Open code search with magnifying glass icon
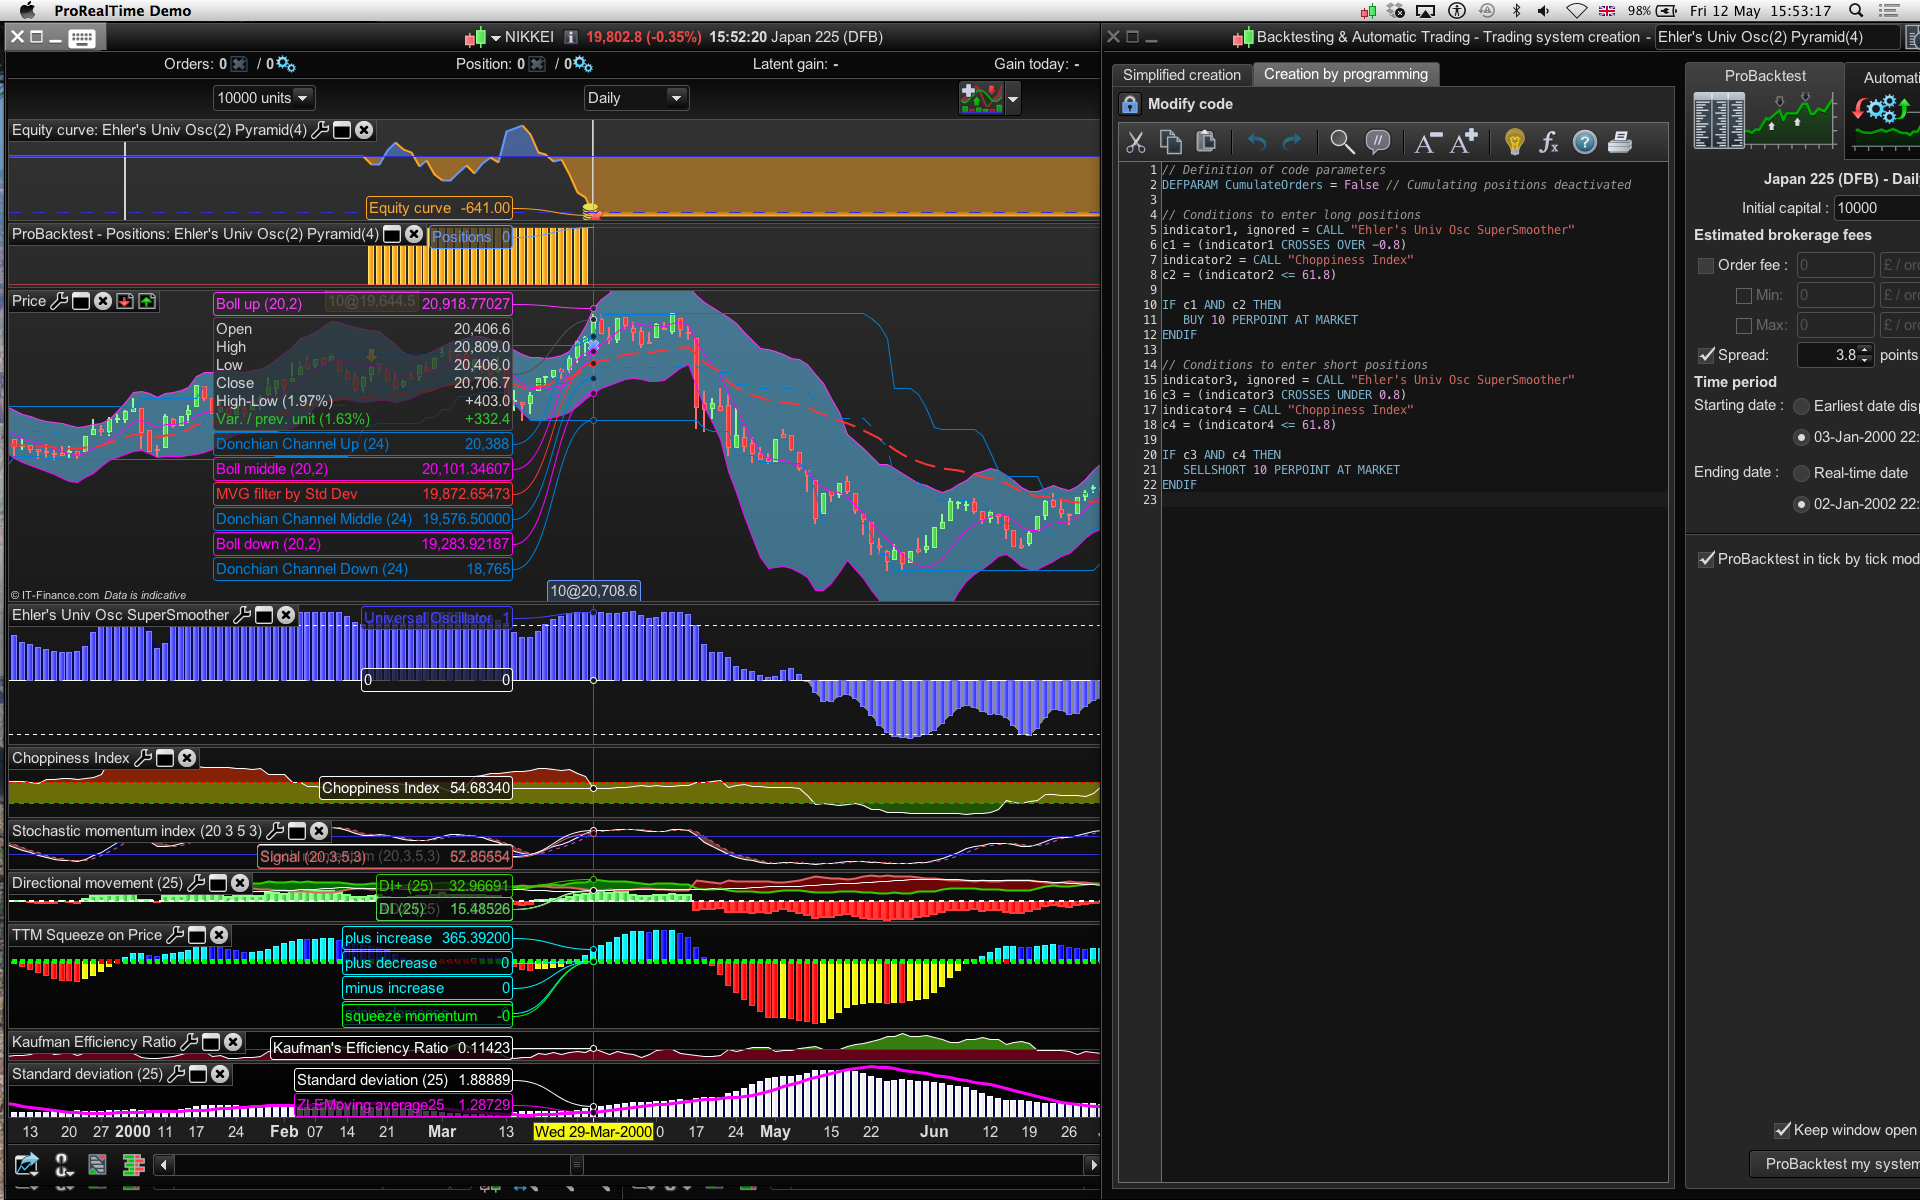Screen dimensions: 1920x1200 pos(1342,142)
